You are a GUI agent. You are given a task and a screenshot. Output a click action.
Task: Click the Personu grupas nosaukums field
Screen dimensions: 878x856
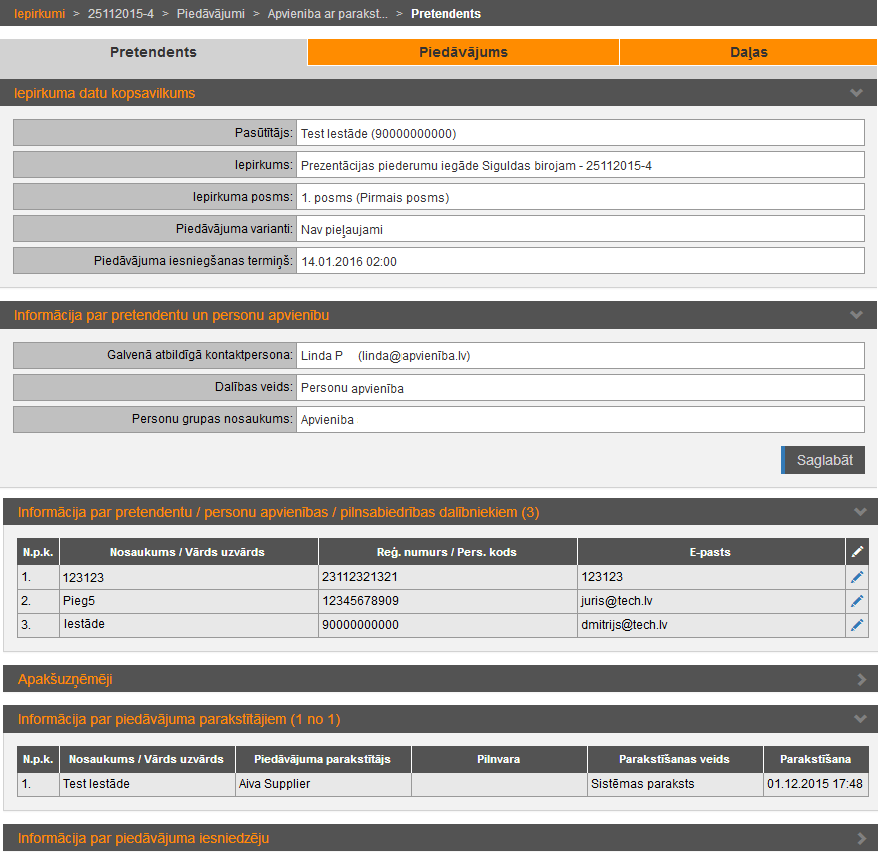coord(580,420)
